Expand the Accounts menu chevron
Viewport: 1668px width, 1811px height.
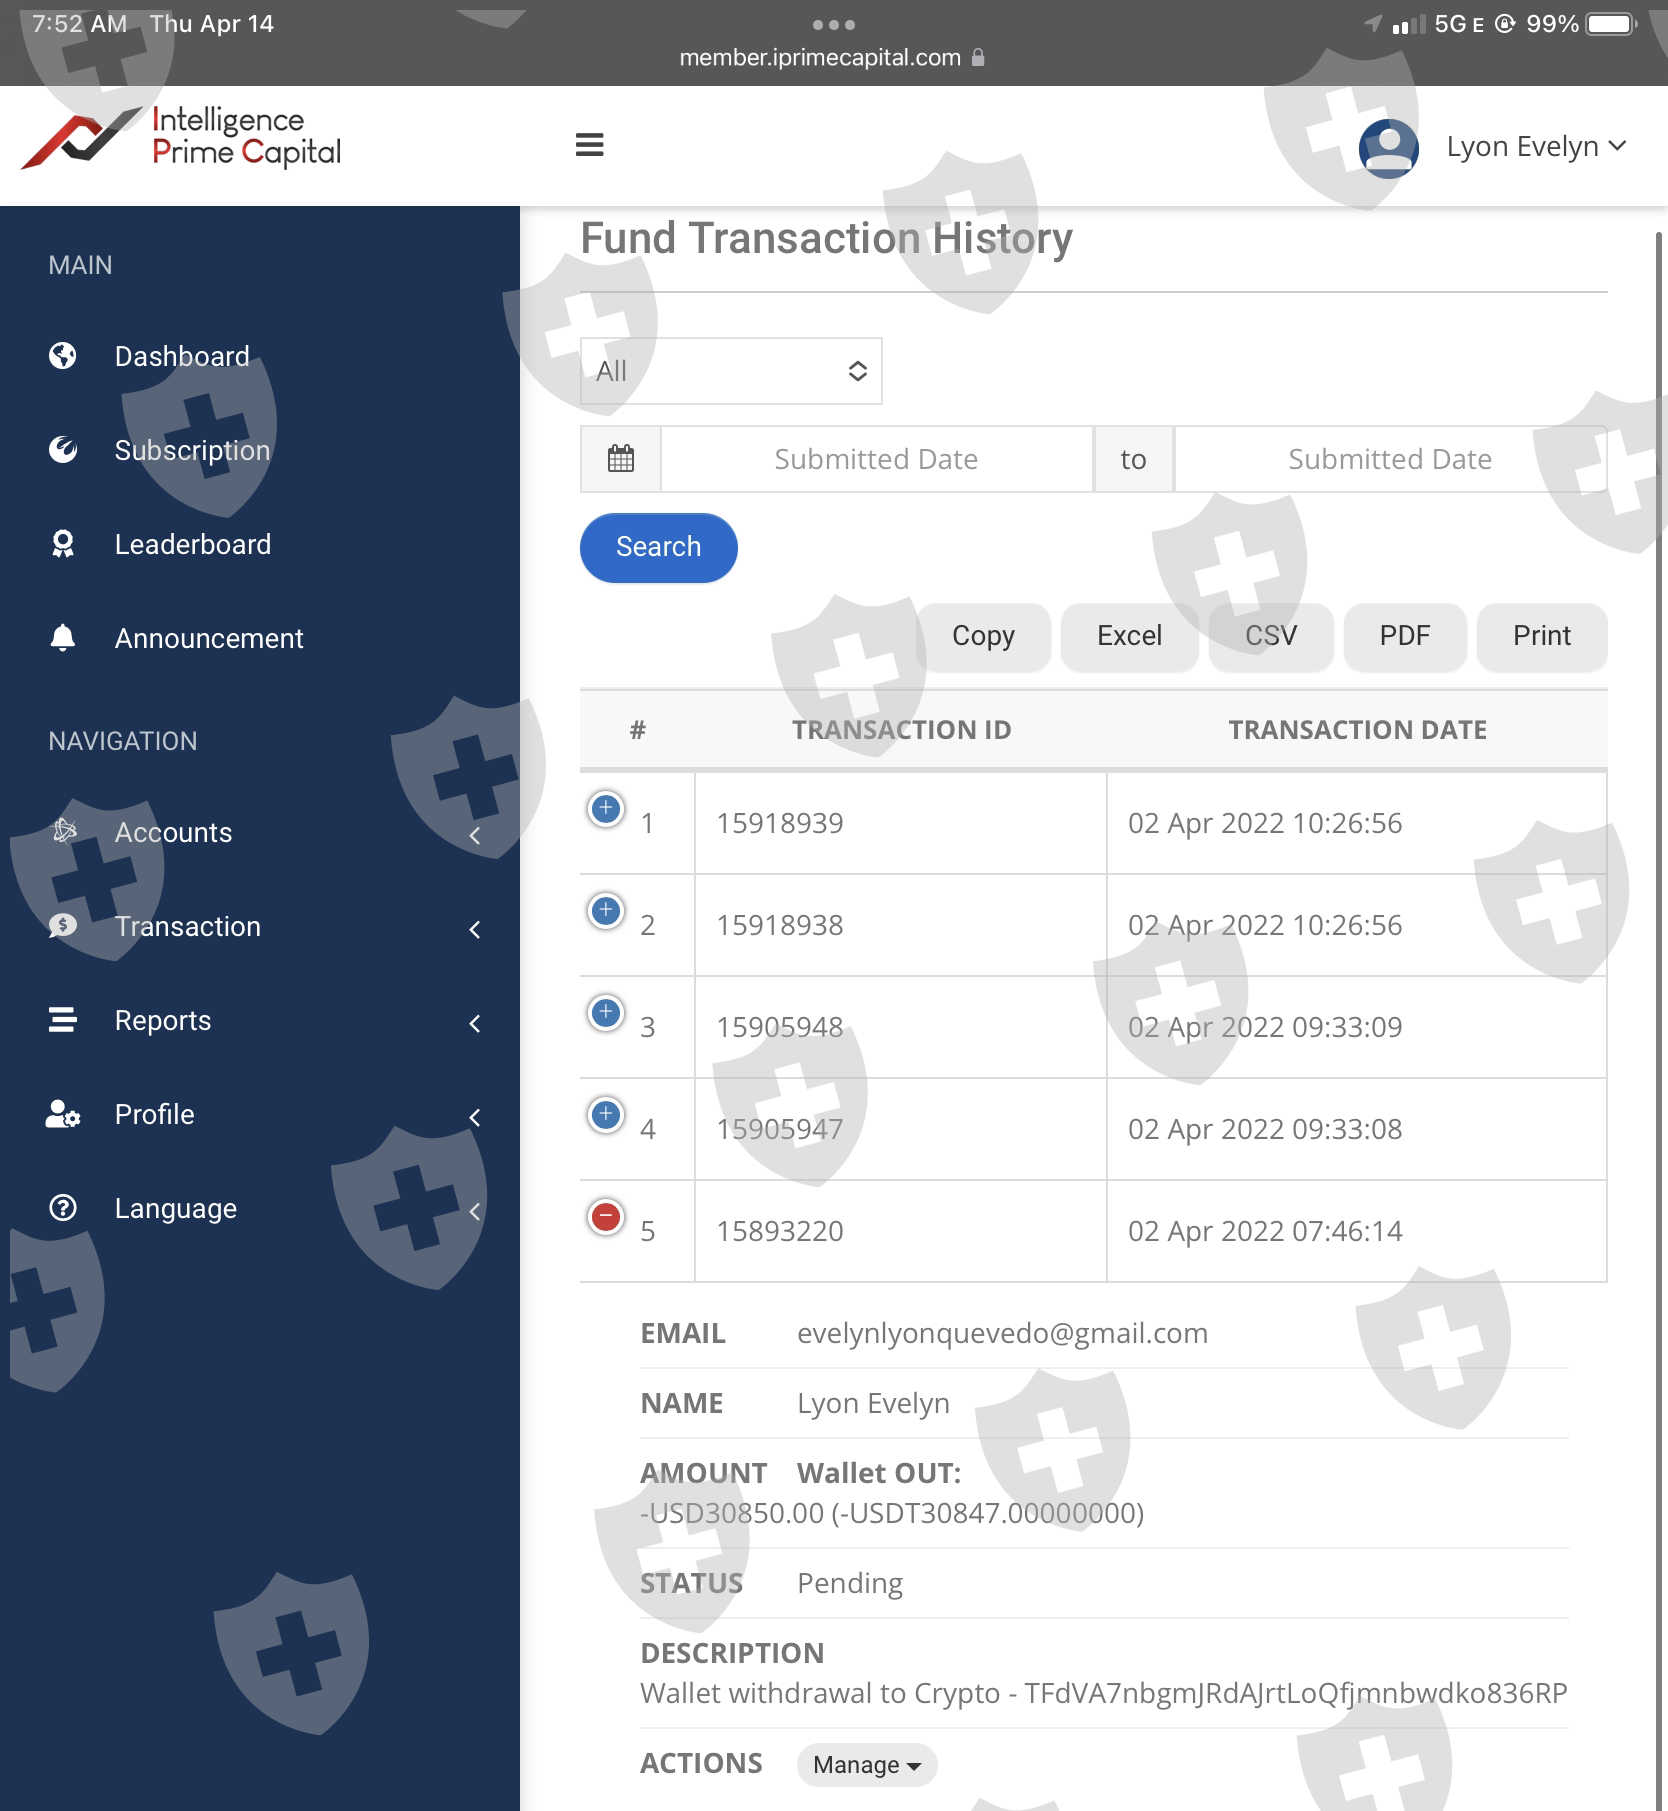pos(475,836)
